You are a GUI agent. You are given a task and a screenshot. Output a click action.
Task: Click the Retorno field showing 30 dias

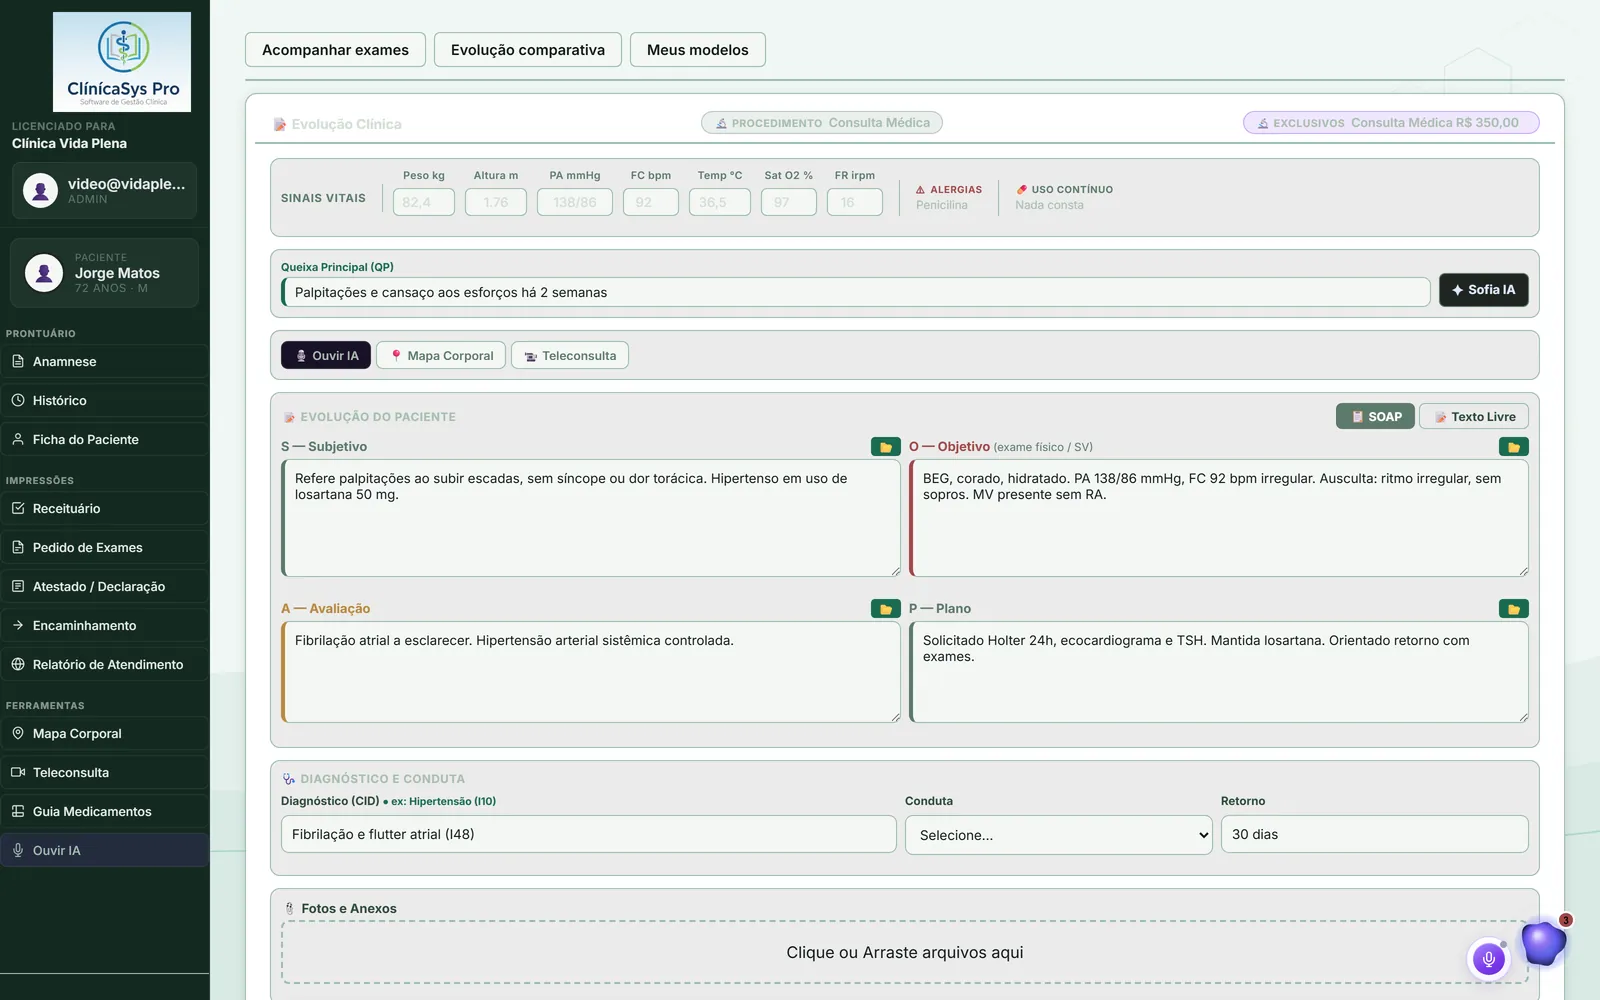1375,834
